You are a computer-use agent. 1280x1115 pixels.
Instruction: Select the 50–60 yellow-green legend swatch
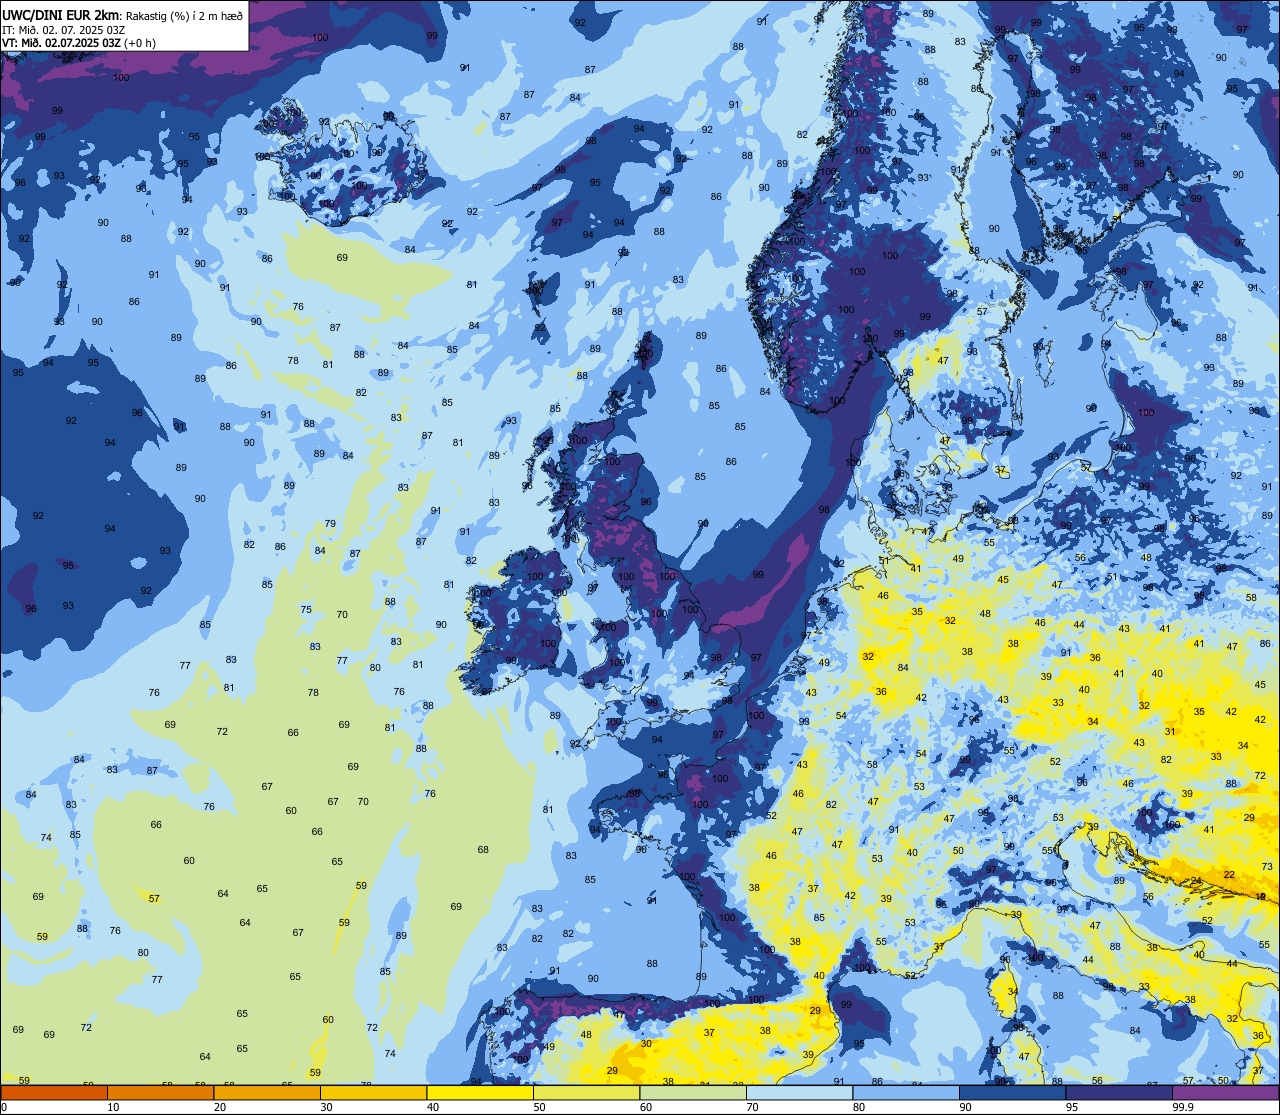pos(586,1093)
